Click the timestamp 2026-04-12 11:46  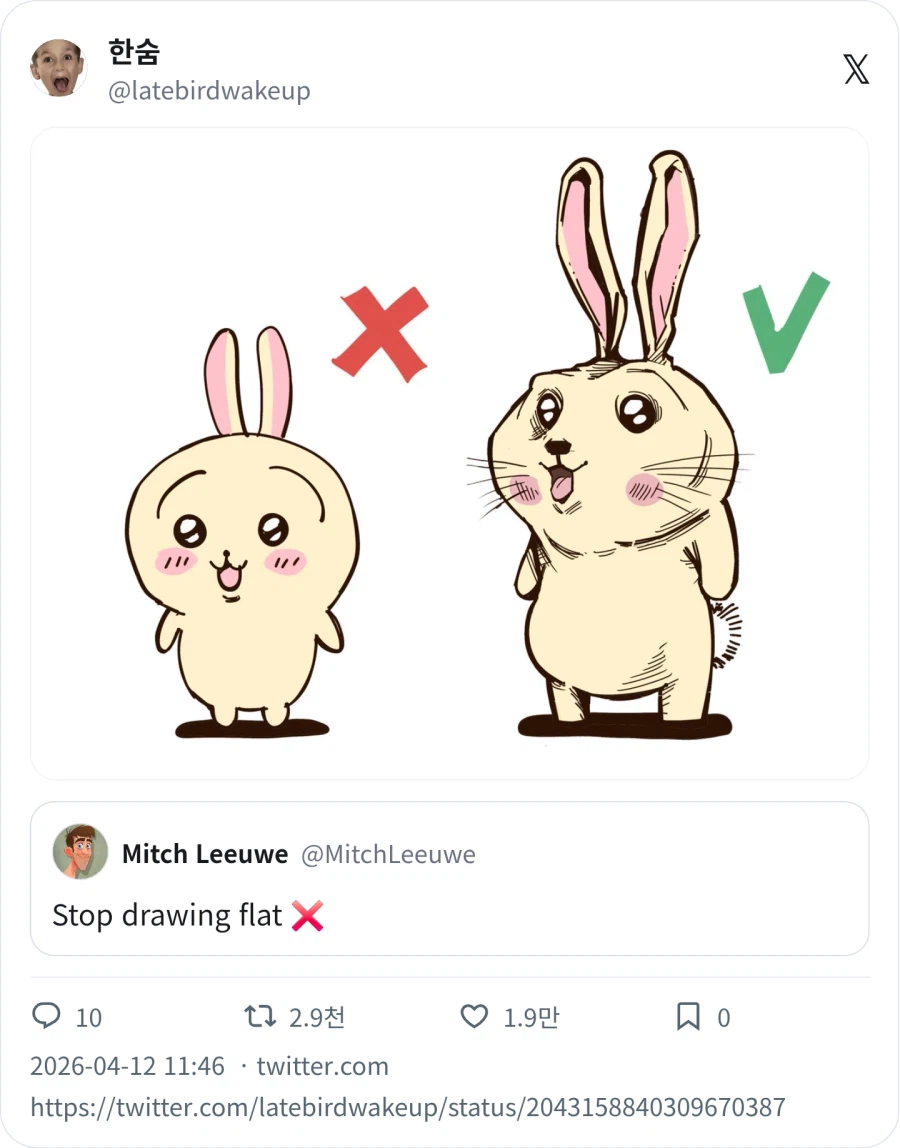tap(128, 1066)
